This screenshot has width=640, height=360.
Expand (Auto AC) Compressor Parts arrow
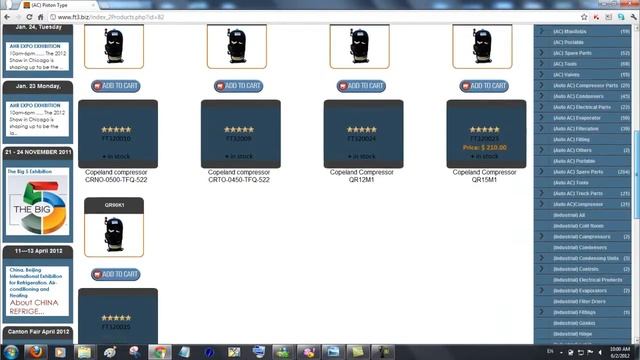(x=541, y=85)
